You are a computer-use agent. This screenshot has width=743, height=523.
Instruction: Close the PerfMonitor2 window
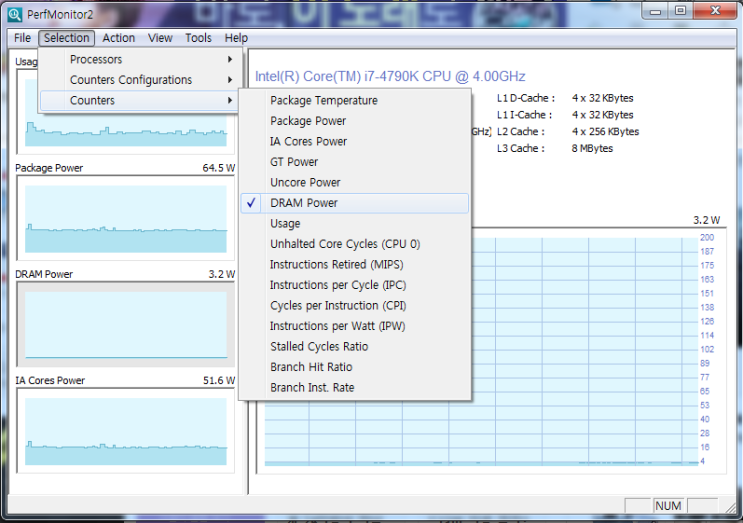click(x=716, y=11)
